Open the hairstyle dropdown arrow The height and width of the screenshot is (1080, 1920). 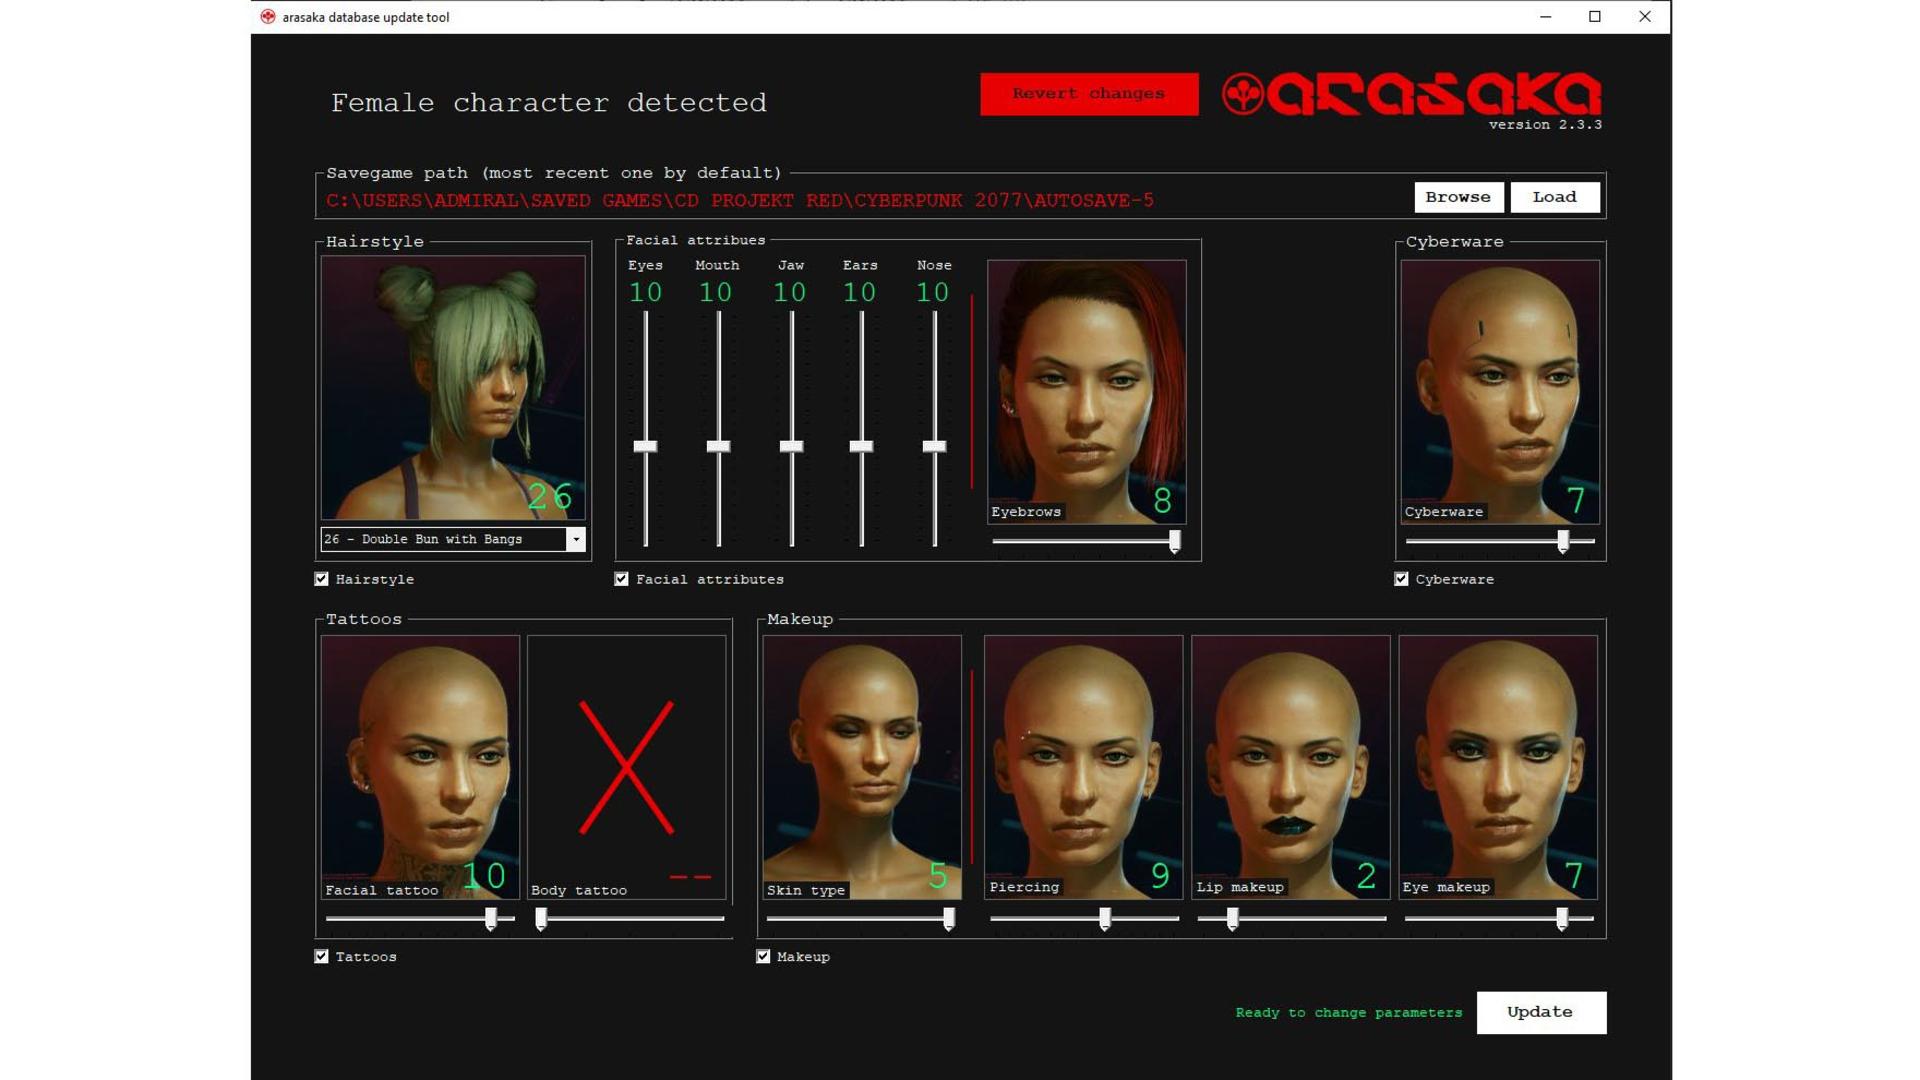tap(576, 539)
